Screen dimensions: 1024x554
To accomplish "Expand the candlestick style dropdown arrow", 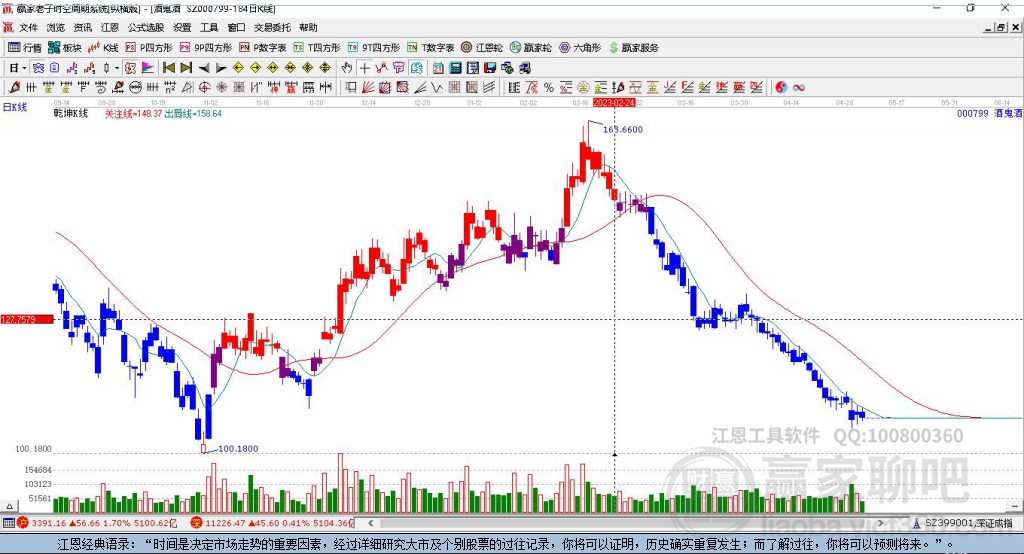I will pos(117,68).
